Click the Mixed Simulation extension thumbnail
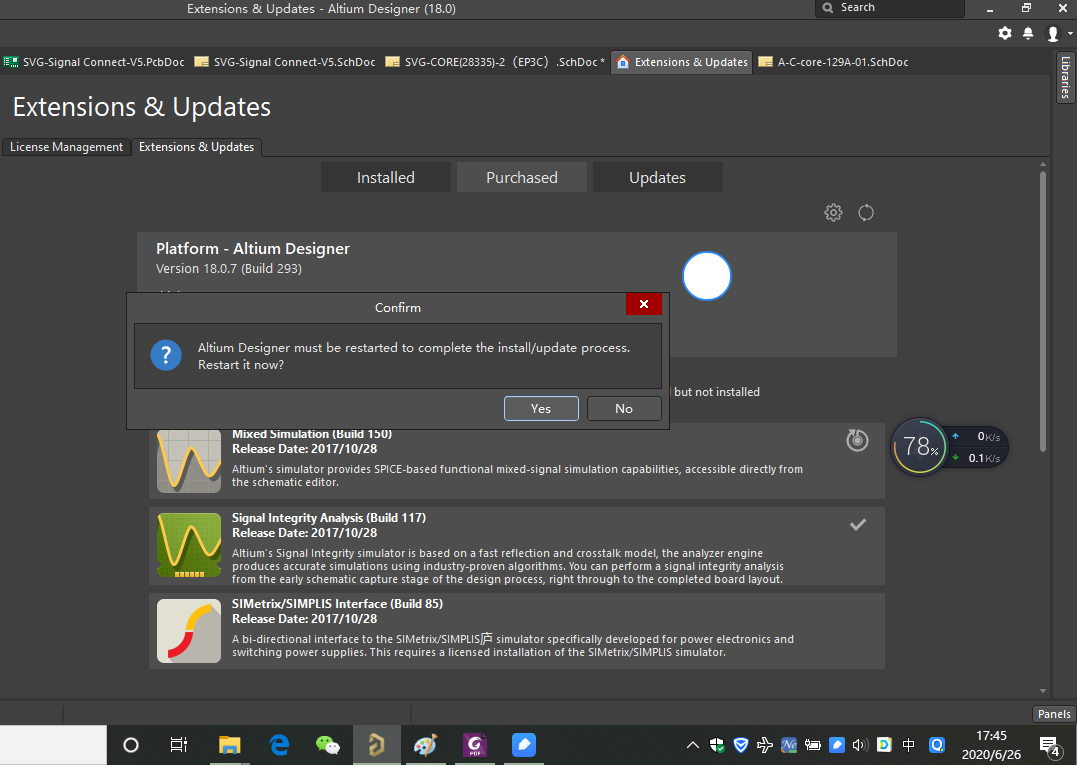1077x767 pixels. pos(189,461)
